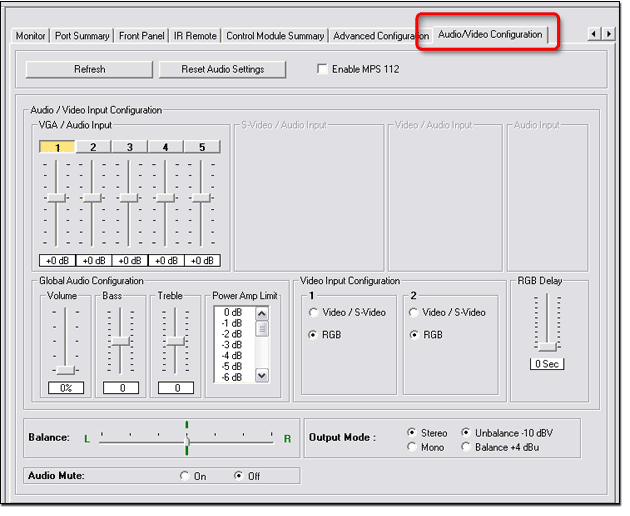Open the Control Module Summary tab
The width and height of the screenshot is (630, 516).
275,36
